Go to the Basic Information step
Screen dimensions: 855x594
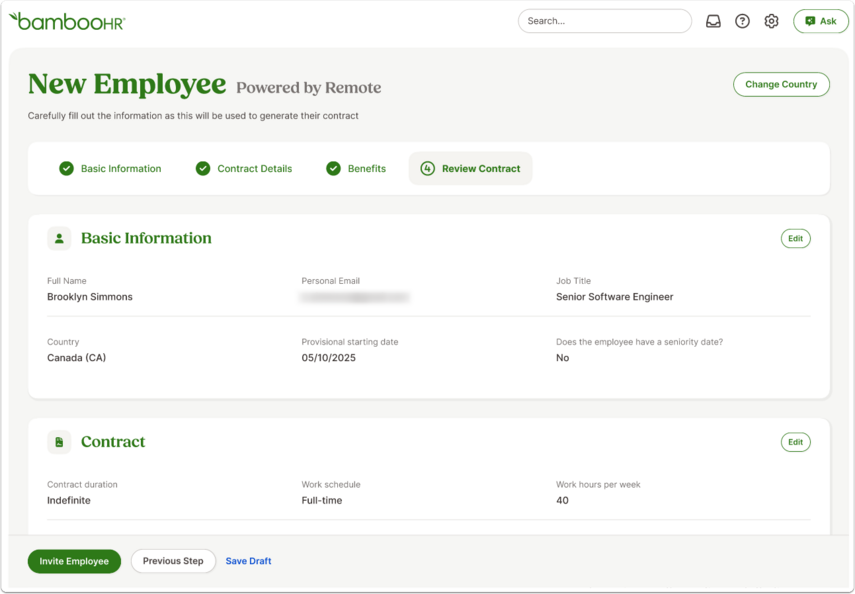[110, 169]
